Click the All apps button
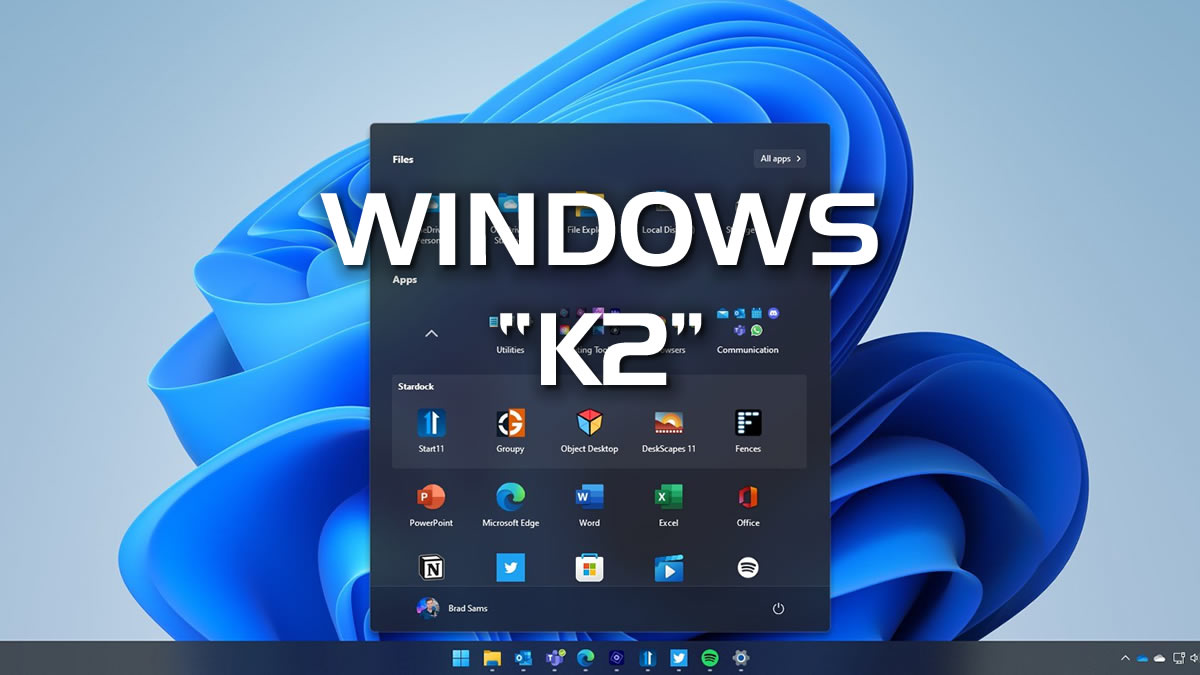The image size is (1200, 675). point(779,158)
